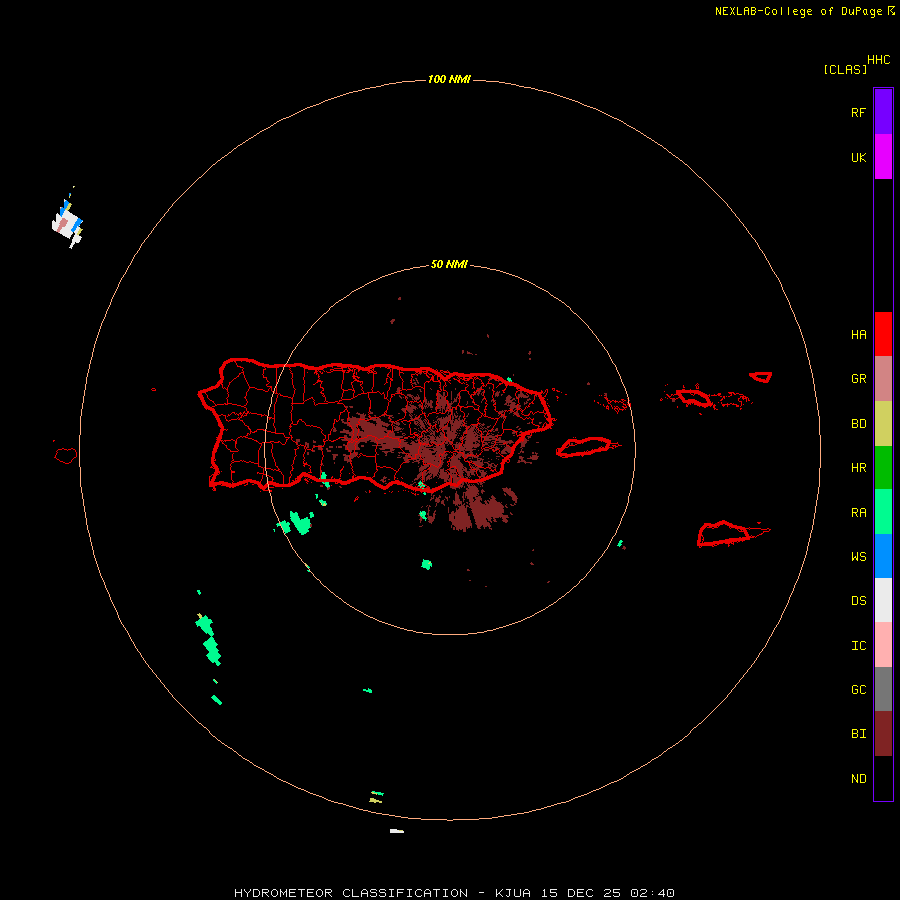Click the HHC product label
The image size is (900, 900).
tap(879, 60)
